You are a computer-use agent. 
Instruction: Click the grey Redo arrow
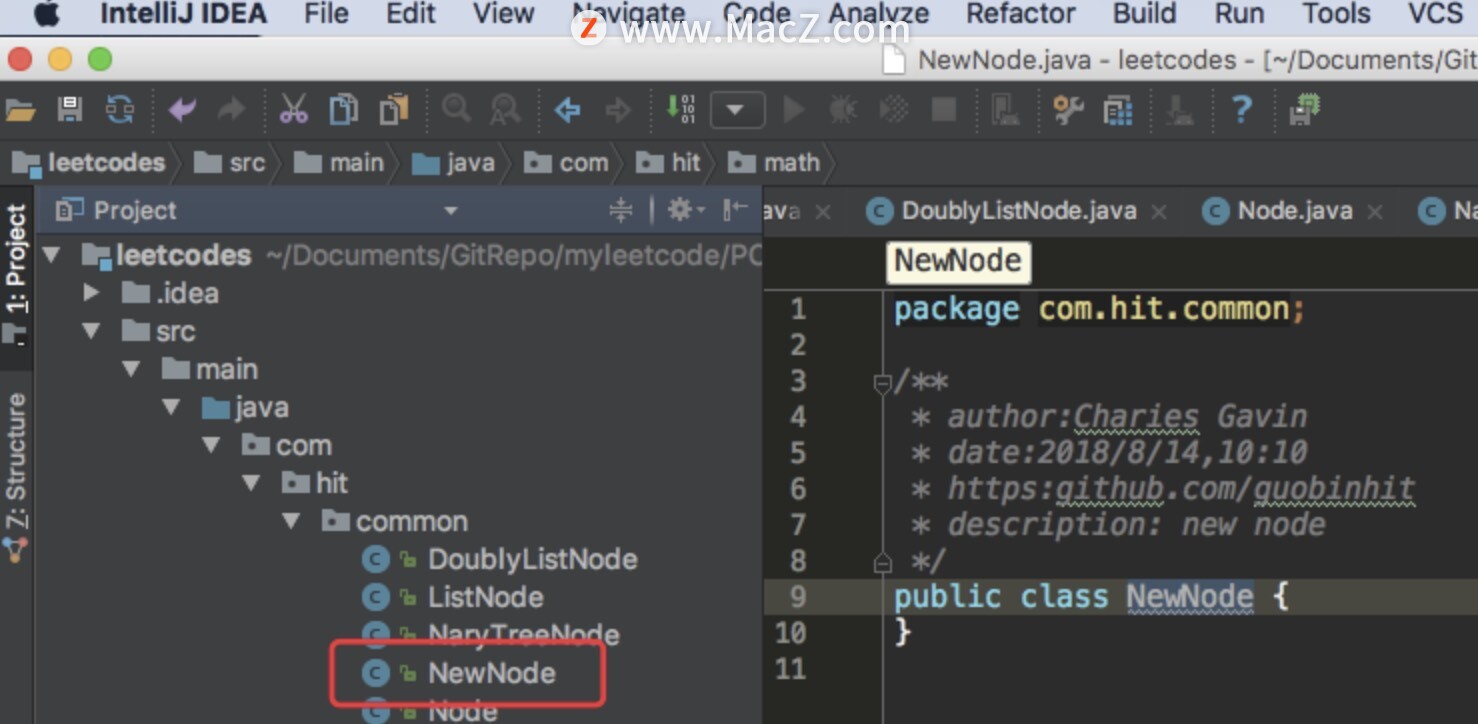point(231,109)
